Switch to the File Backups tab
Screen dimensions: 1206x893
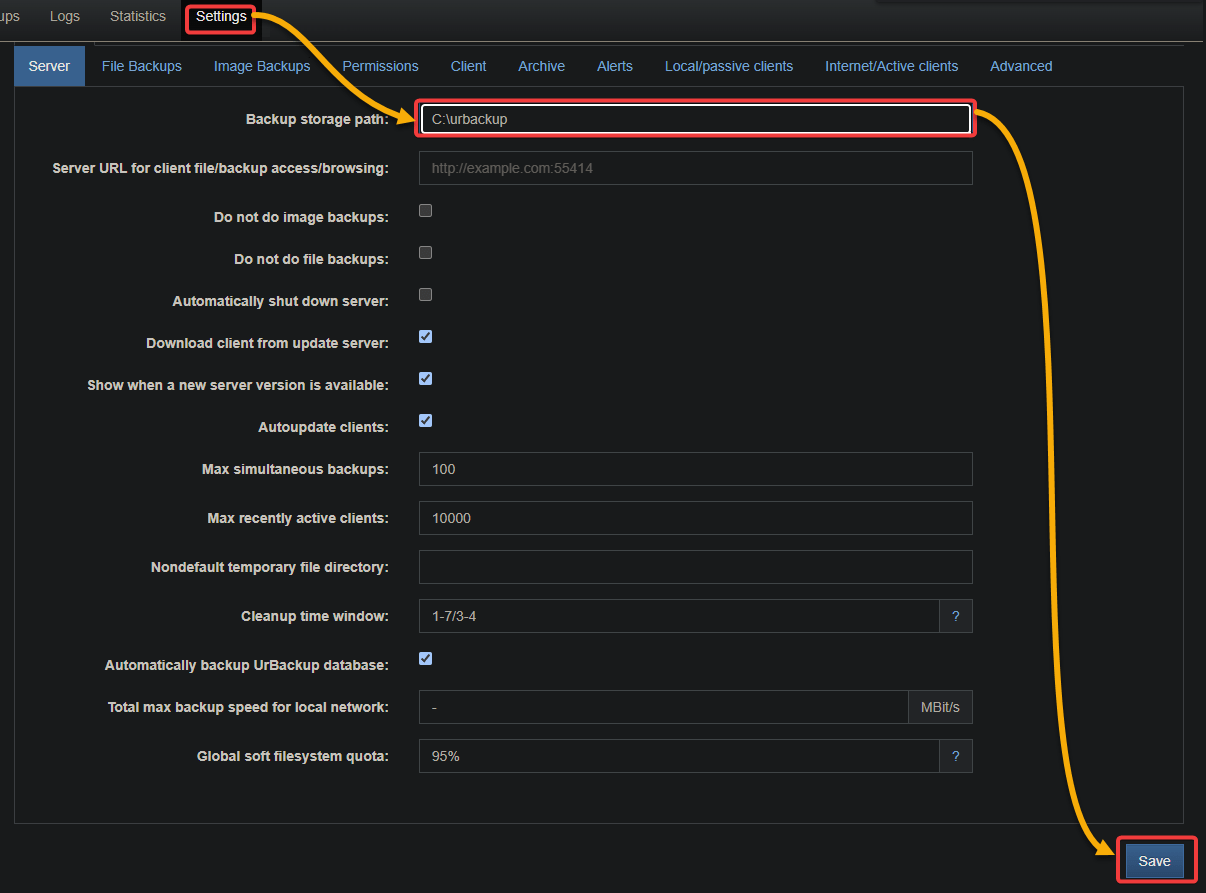[x=141, y=66]
